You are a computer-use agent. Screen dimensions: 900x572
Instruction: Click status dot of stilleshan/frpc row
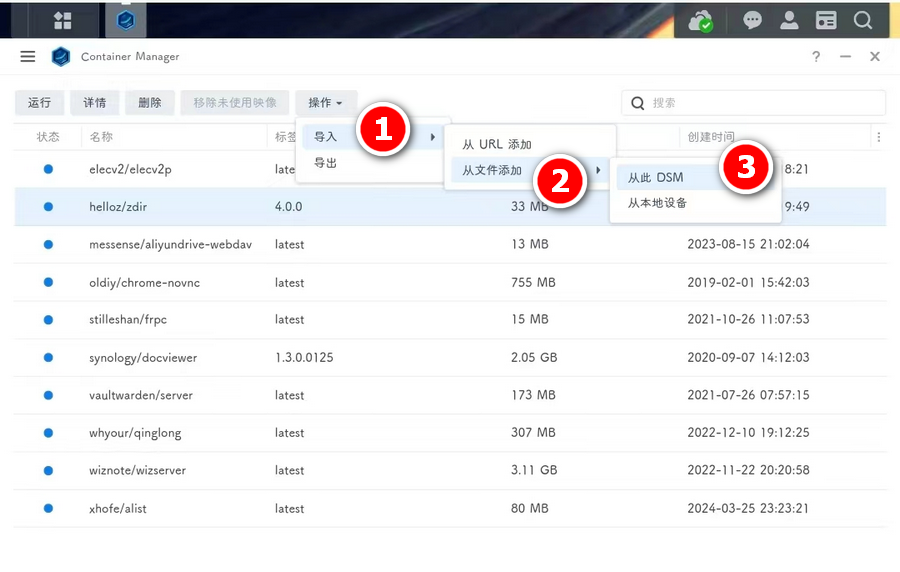[48, 320]
